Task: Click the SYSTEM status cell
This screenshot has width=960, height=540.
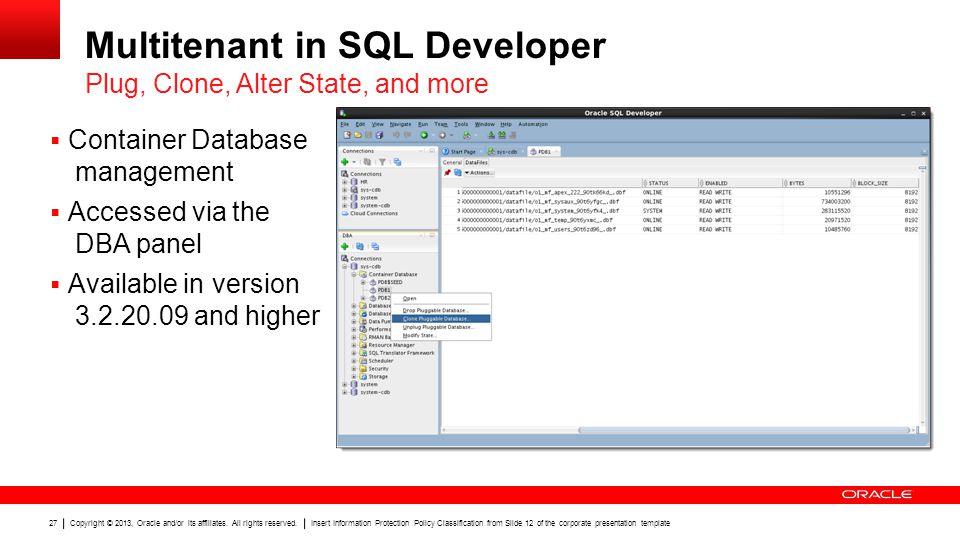Action: click(652, 211)
